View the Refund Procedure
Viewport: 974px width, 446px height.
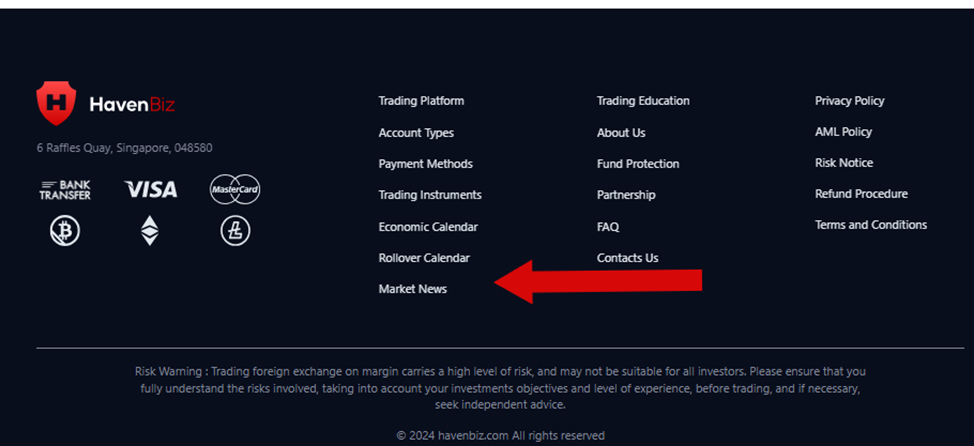click(861, 194)
